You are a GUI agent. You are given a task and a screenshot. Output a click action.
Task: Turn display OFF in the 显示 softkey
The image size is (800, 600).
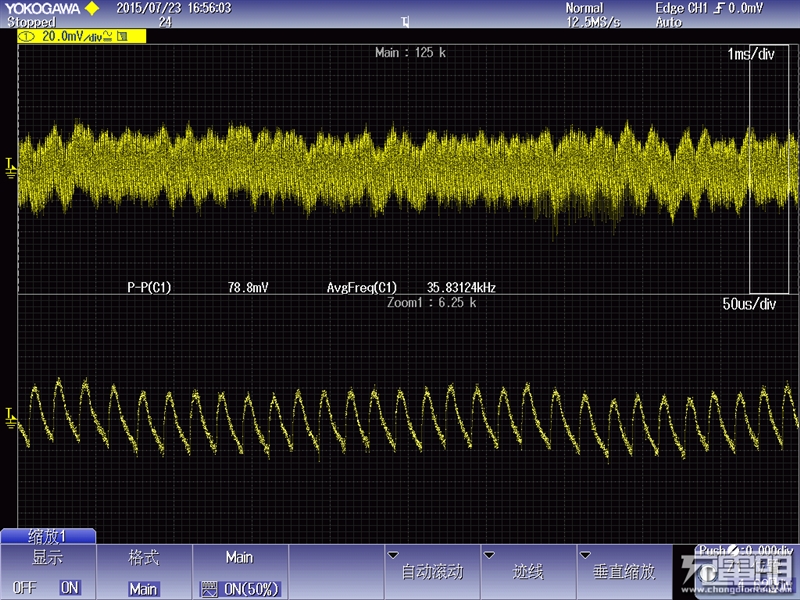pos(24,587)
